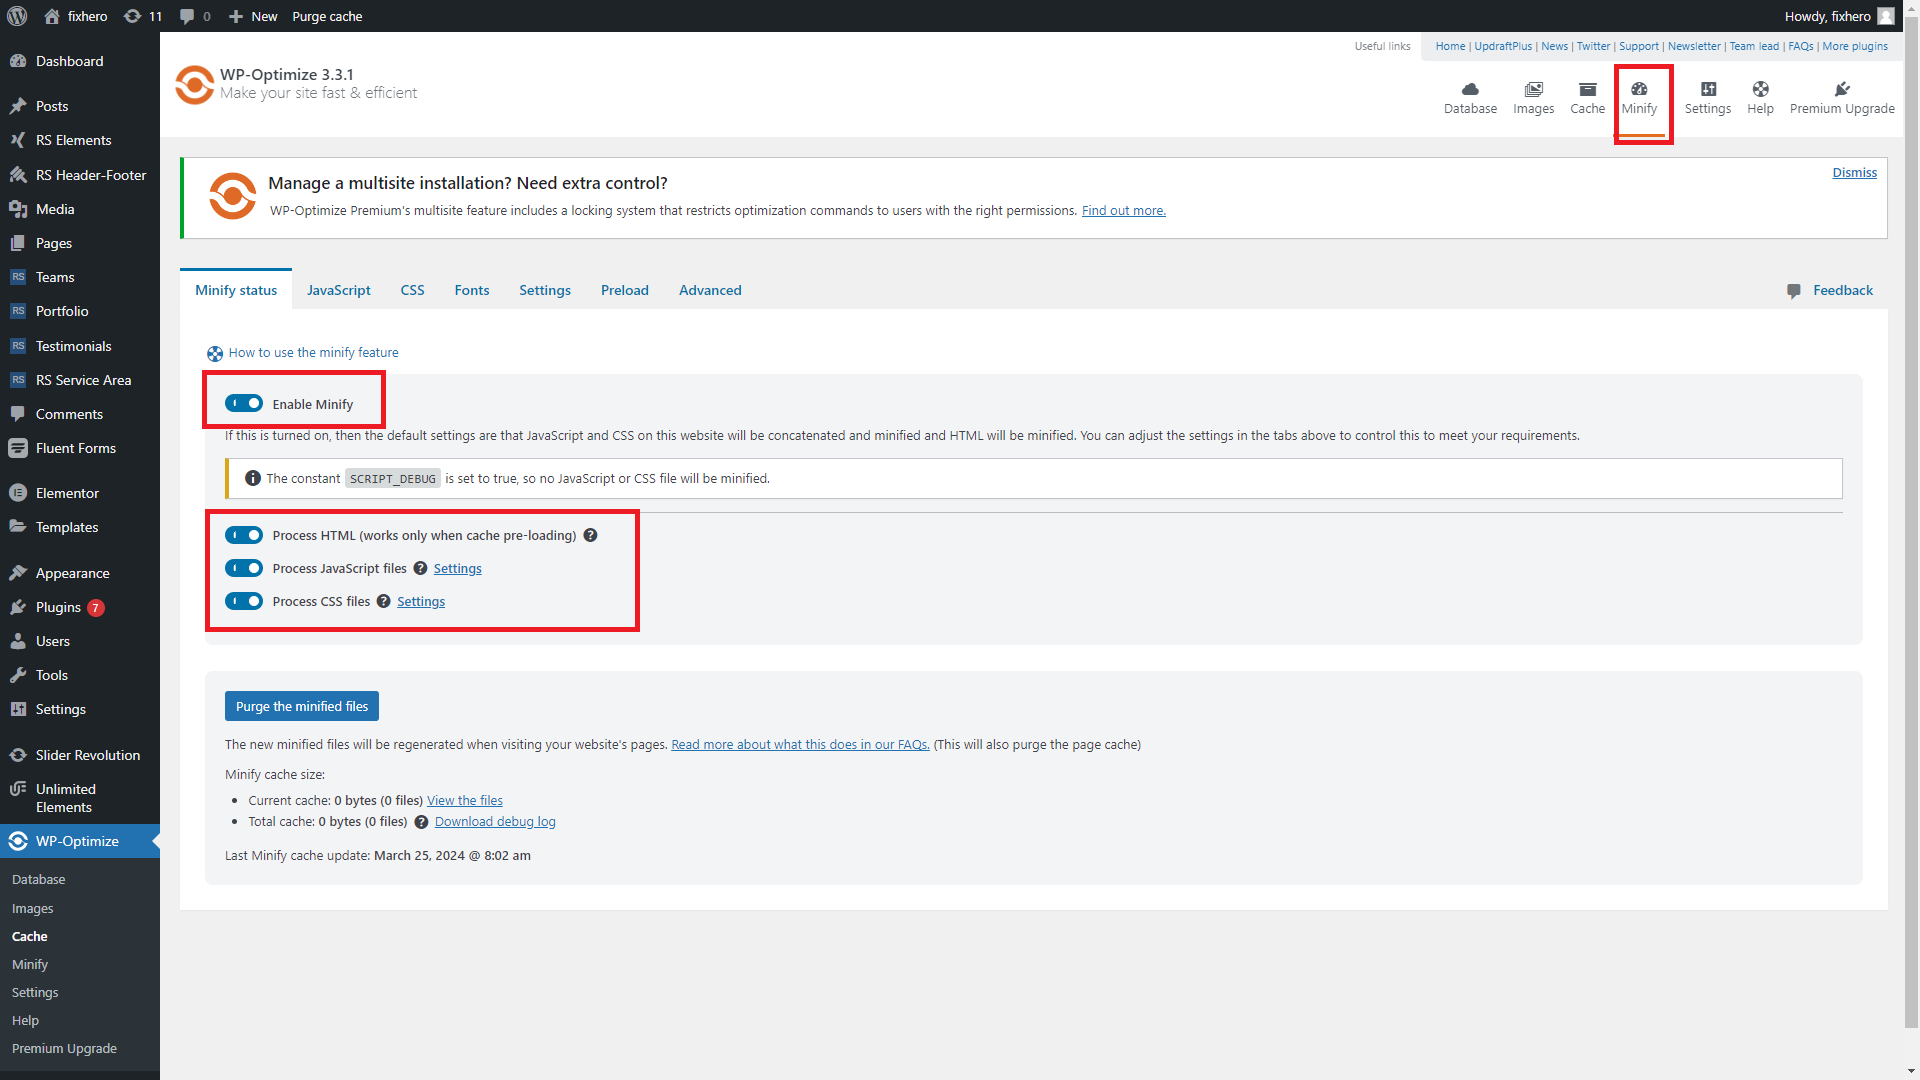Image resolution: width=1920 pixels, height=1080 pixels.
Task: Open How to use the minify feature
Action: pyautogui.click(x=313, y=352)
